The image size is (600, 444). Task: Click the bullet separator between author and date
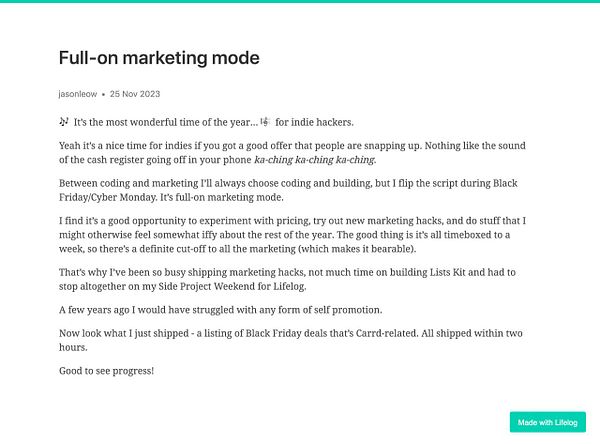(103, 95)
